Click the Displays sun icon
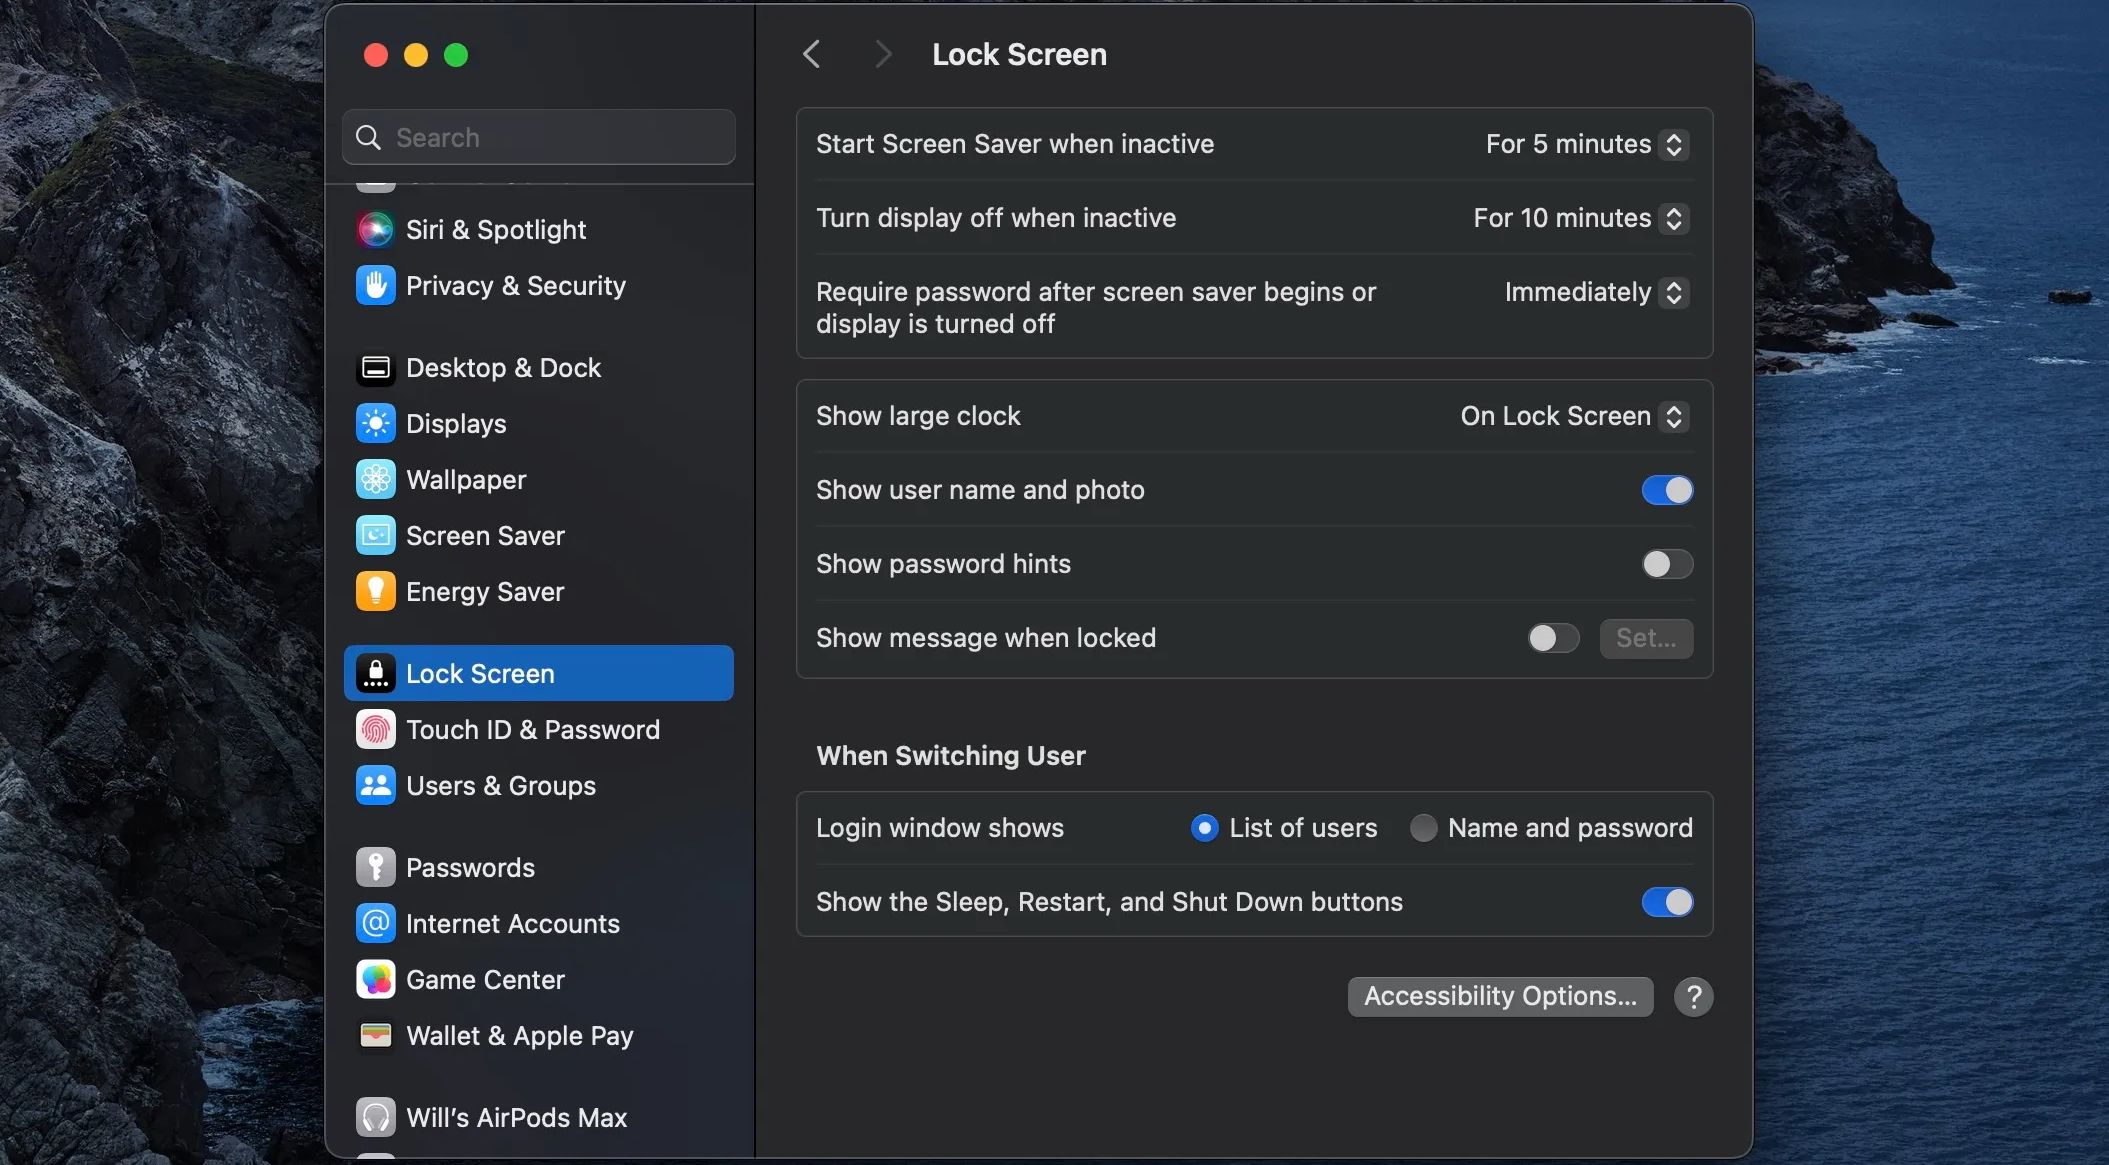Image resolution: width=2109 pixels, height=1165 pixels. point(375,424)
